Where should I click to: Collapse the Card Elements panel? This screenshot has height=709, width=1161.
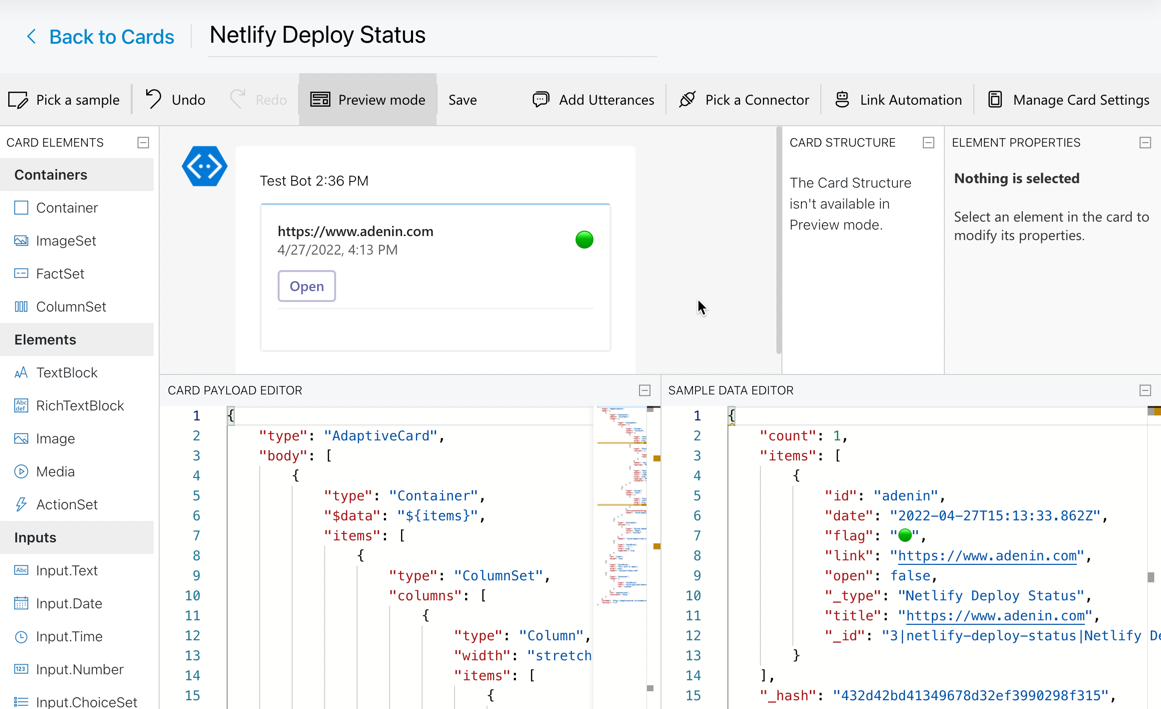click(143, 143)
